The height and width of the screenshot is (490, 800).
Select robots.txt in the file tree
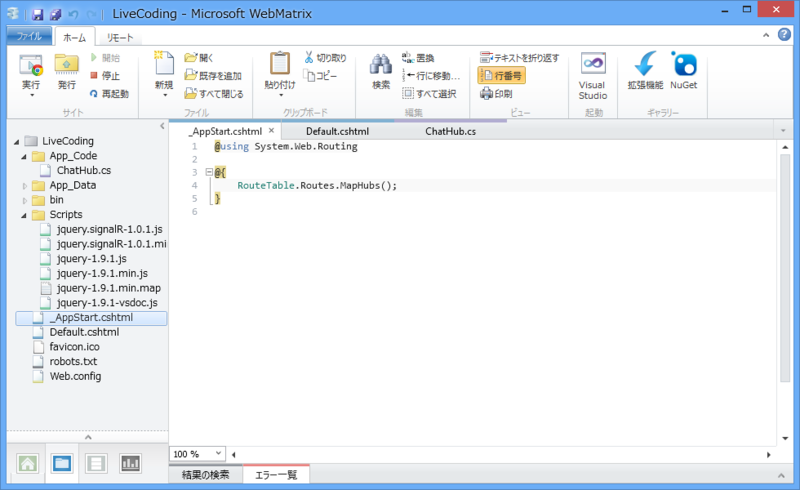[73, 361]
